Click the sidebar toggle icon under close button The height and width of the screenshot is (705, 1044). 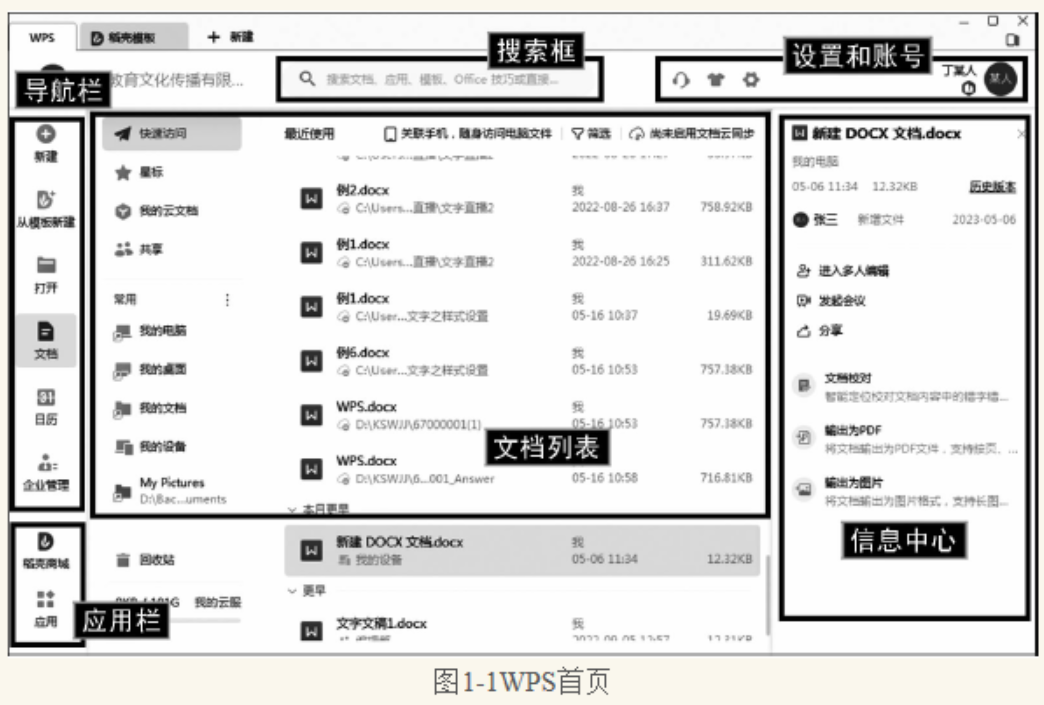tap(1013, 39)
